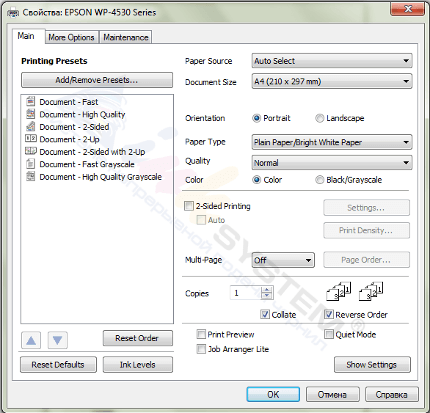Viewport: 430px width, 413px height.
Task: Open the Document Size dropdown
Action: pyautogui.click(x=332, y=81)
